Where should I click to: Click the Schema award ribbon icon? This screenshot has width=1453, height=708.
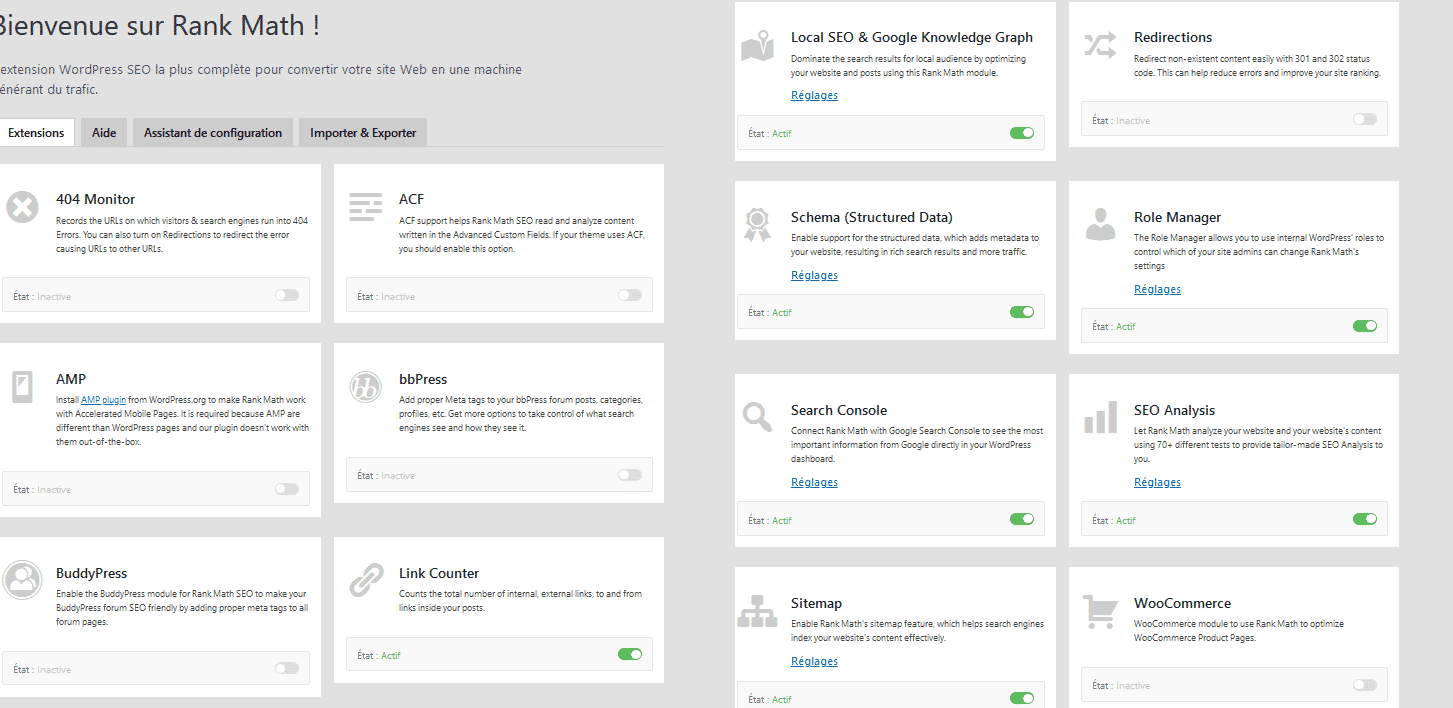coord(756,224)
